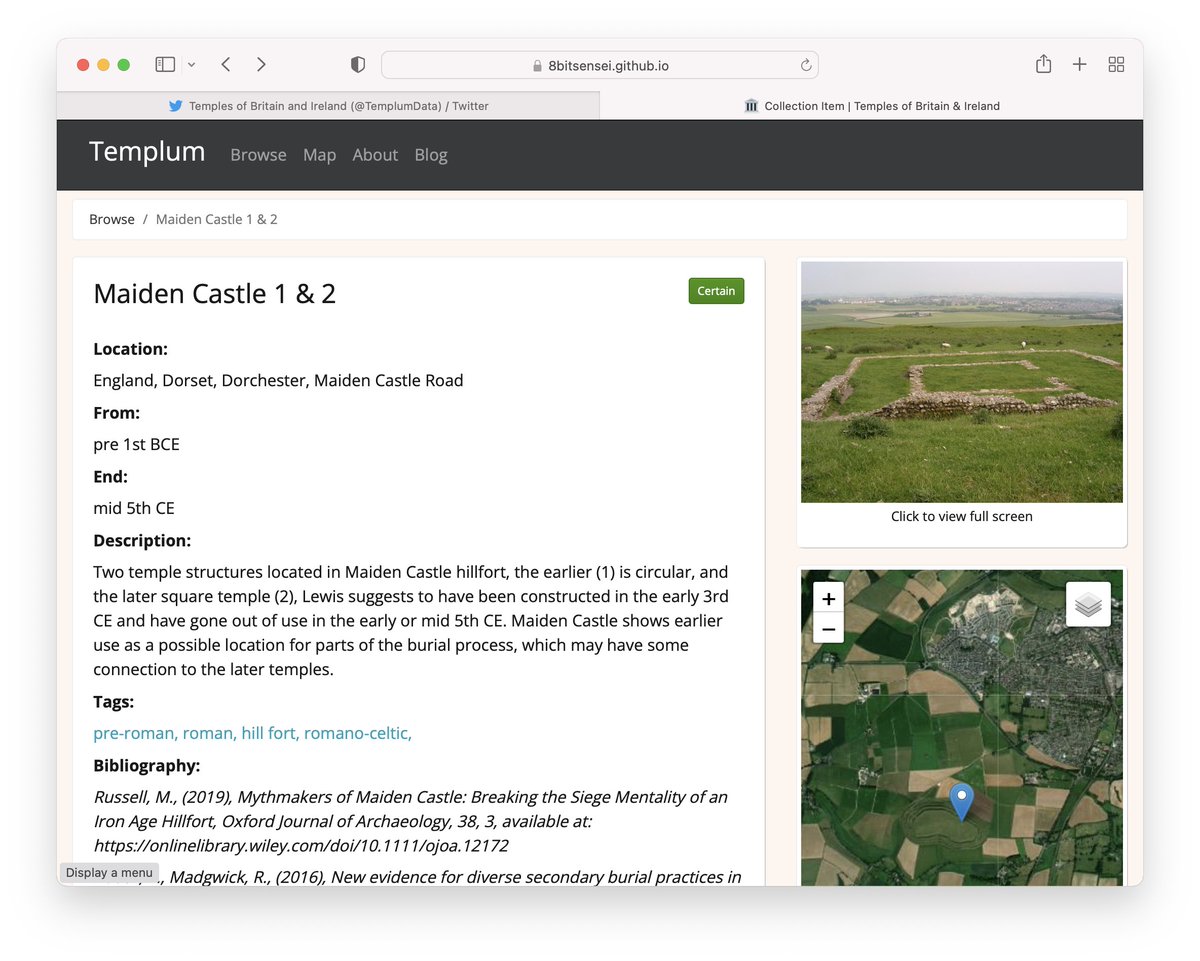
Task: Switch to the TemplumData Twitter tab
Action: (x=328, y=105)
